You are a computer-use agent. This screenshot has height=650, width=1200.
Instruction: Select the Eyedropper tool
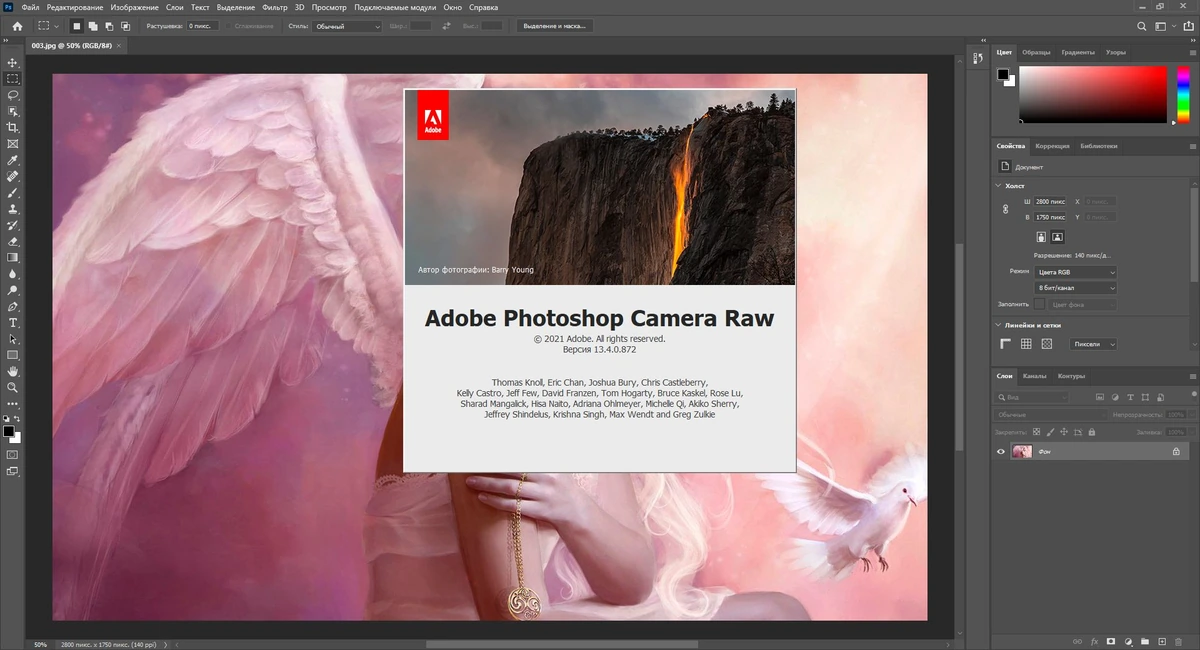click(13, 160)
